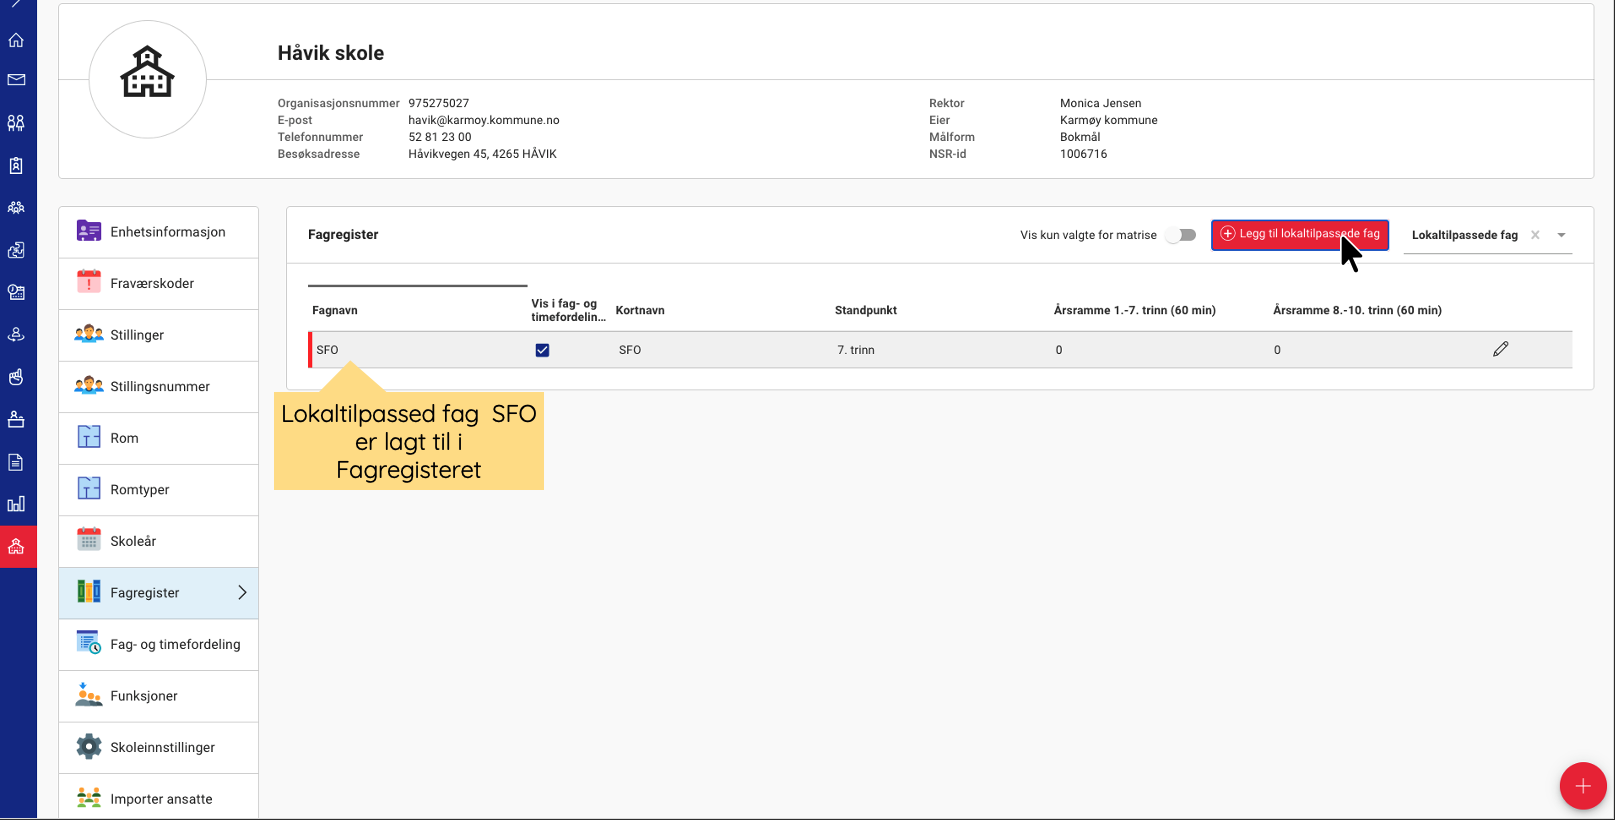Viewport: 1615px width, 820px height.
Task: Click Legg til lokaltilpassede fag button
Action: [x=1300, y=234]
